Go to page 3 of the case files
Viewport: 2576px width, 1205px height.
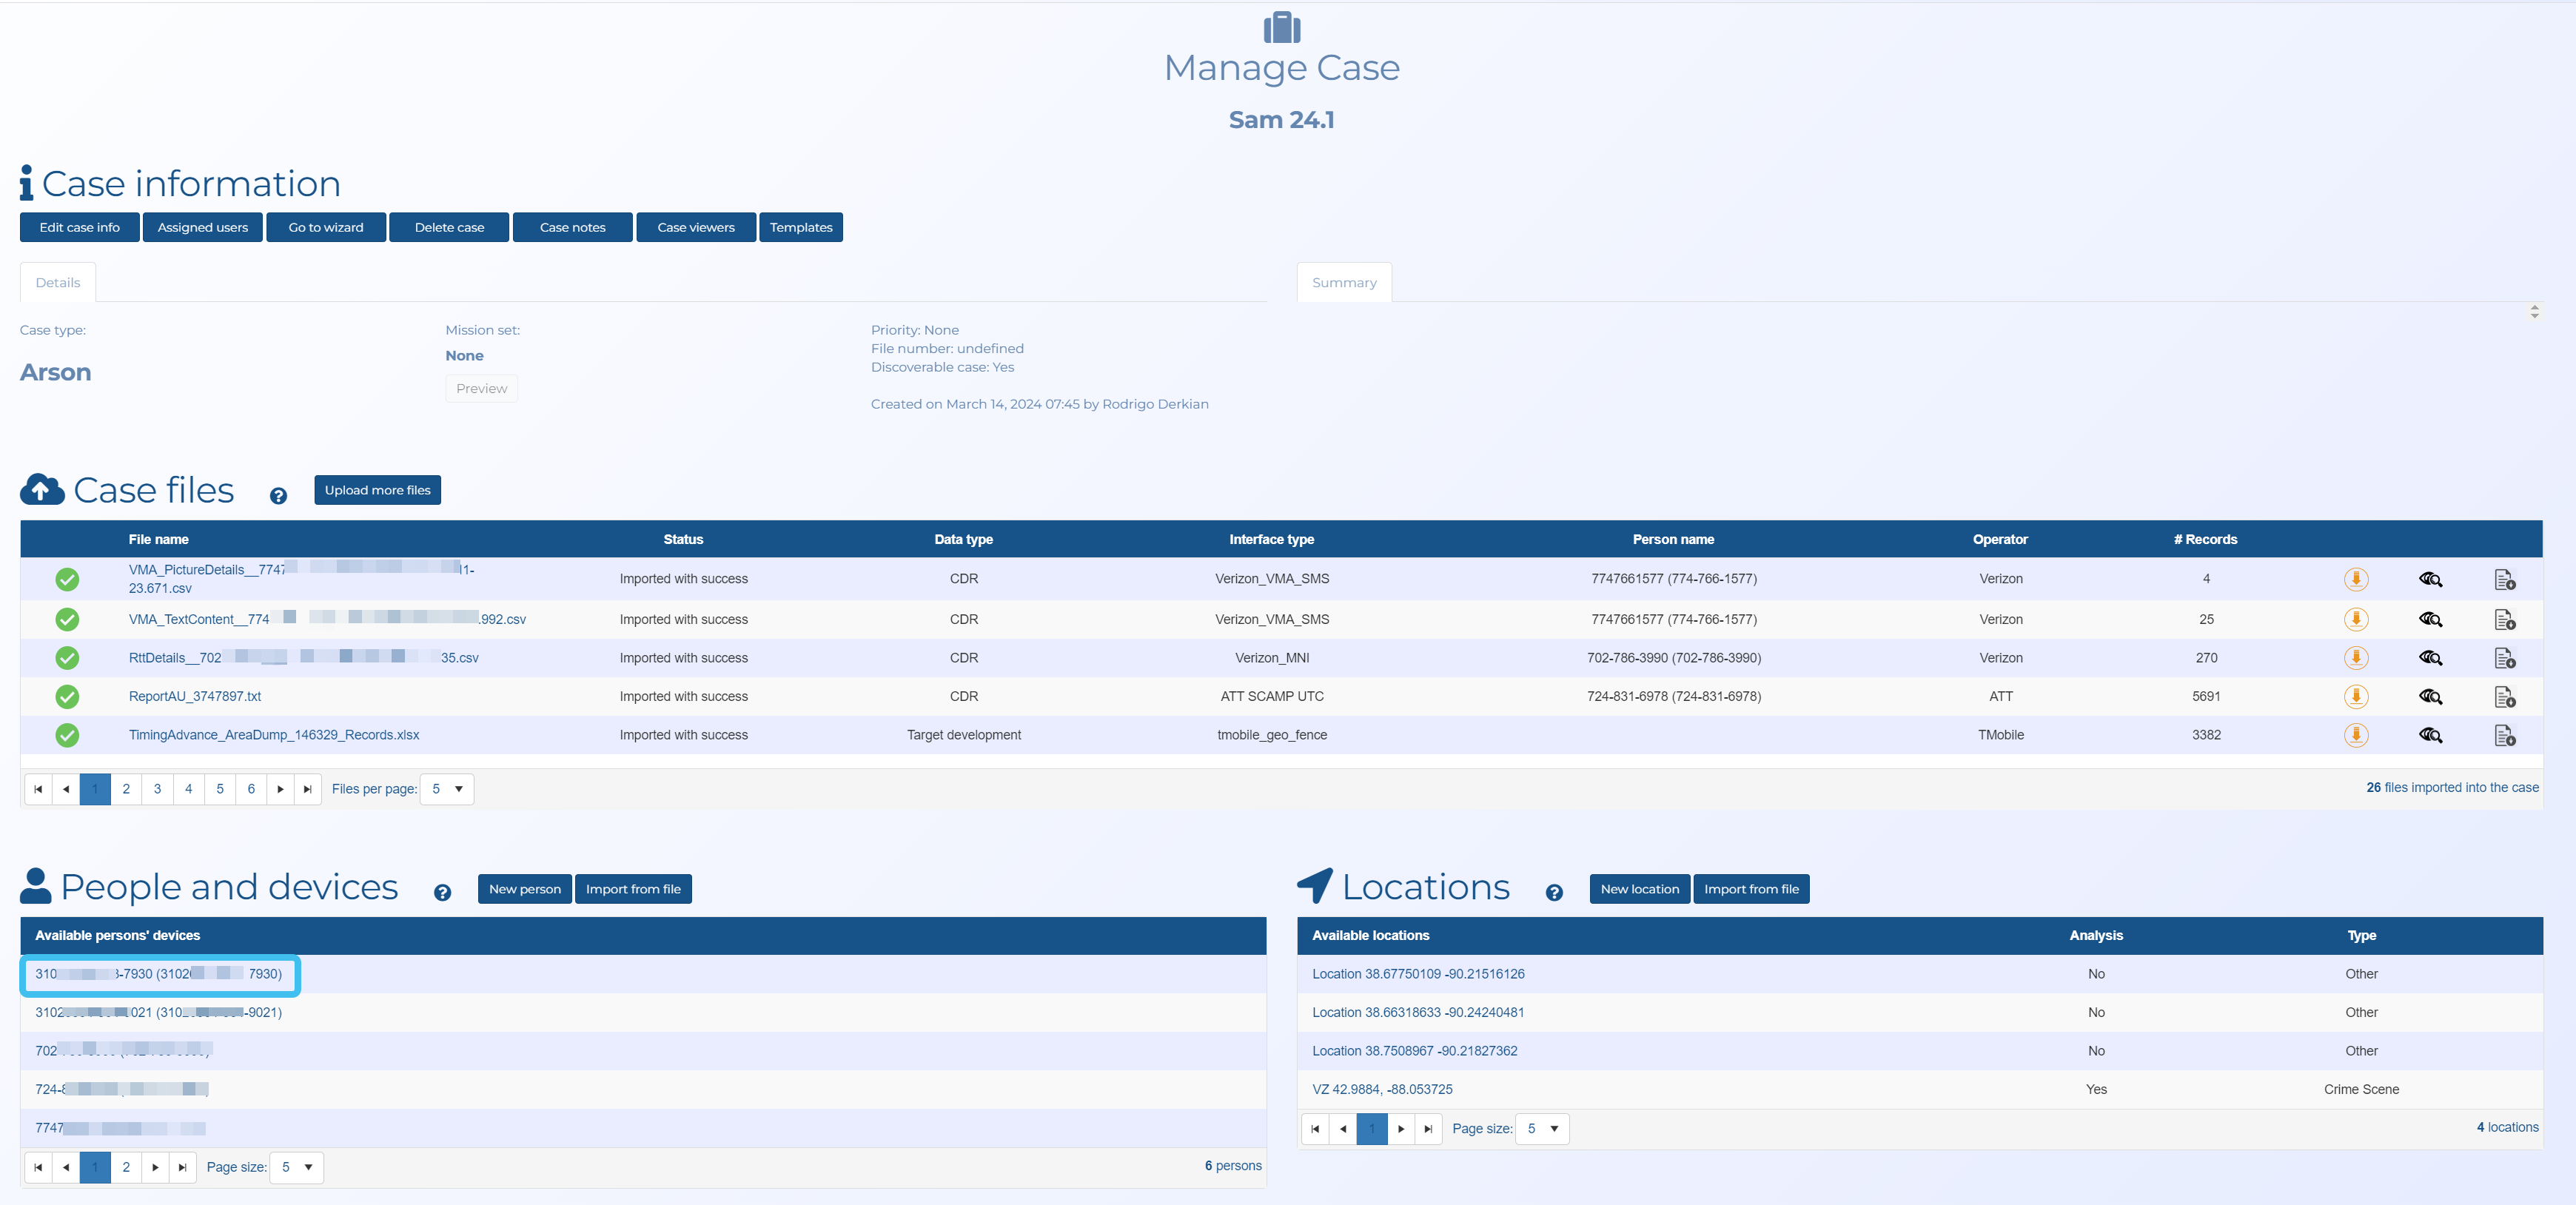[x=157, y=789]
